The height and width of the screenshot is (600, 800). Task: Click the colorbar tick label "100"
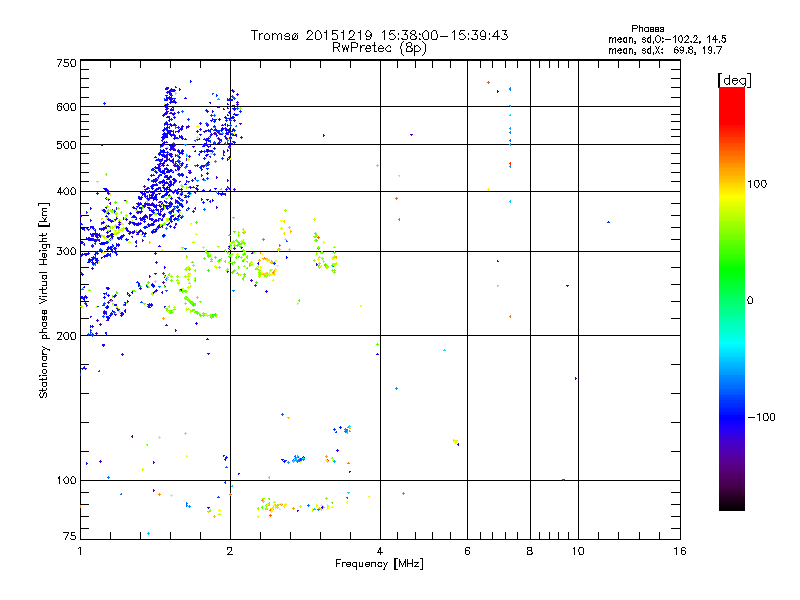757,184
